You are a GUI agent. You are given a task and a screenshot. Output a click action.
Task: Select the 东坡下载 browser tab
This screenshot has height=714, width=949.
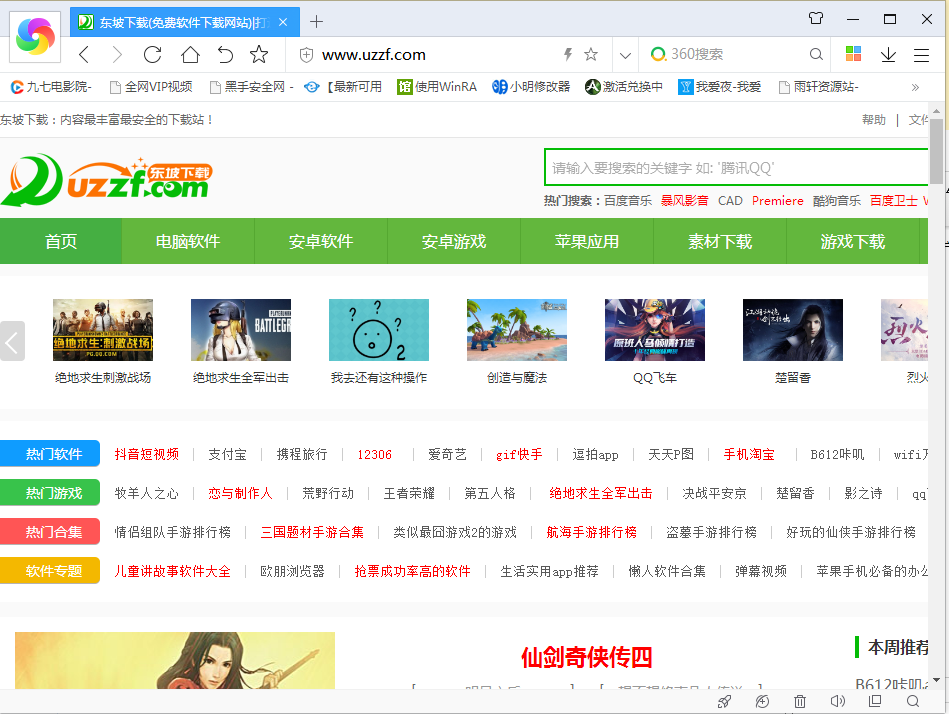(185, 22)
